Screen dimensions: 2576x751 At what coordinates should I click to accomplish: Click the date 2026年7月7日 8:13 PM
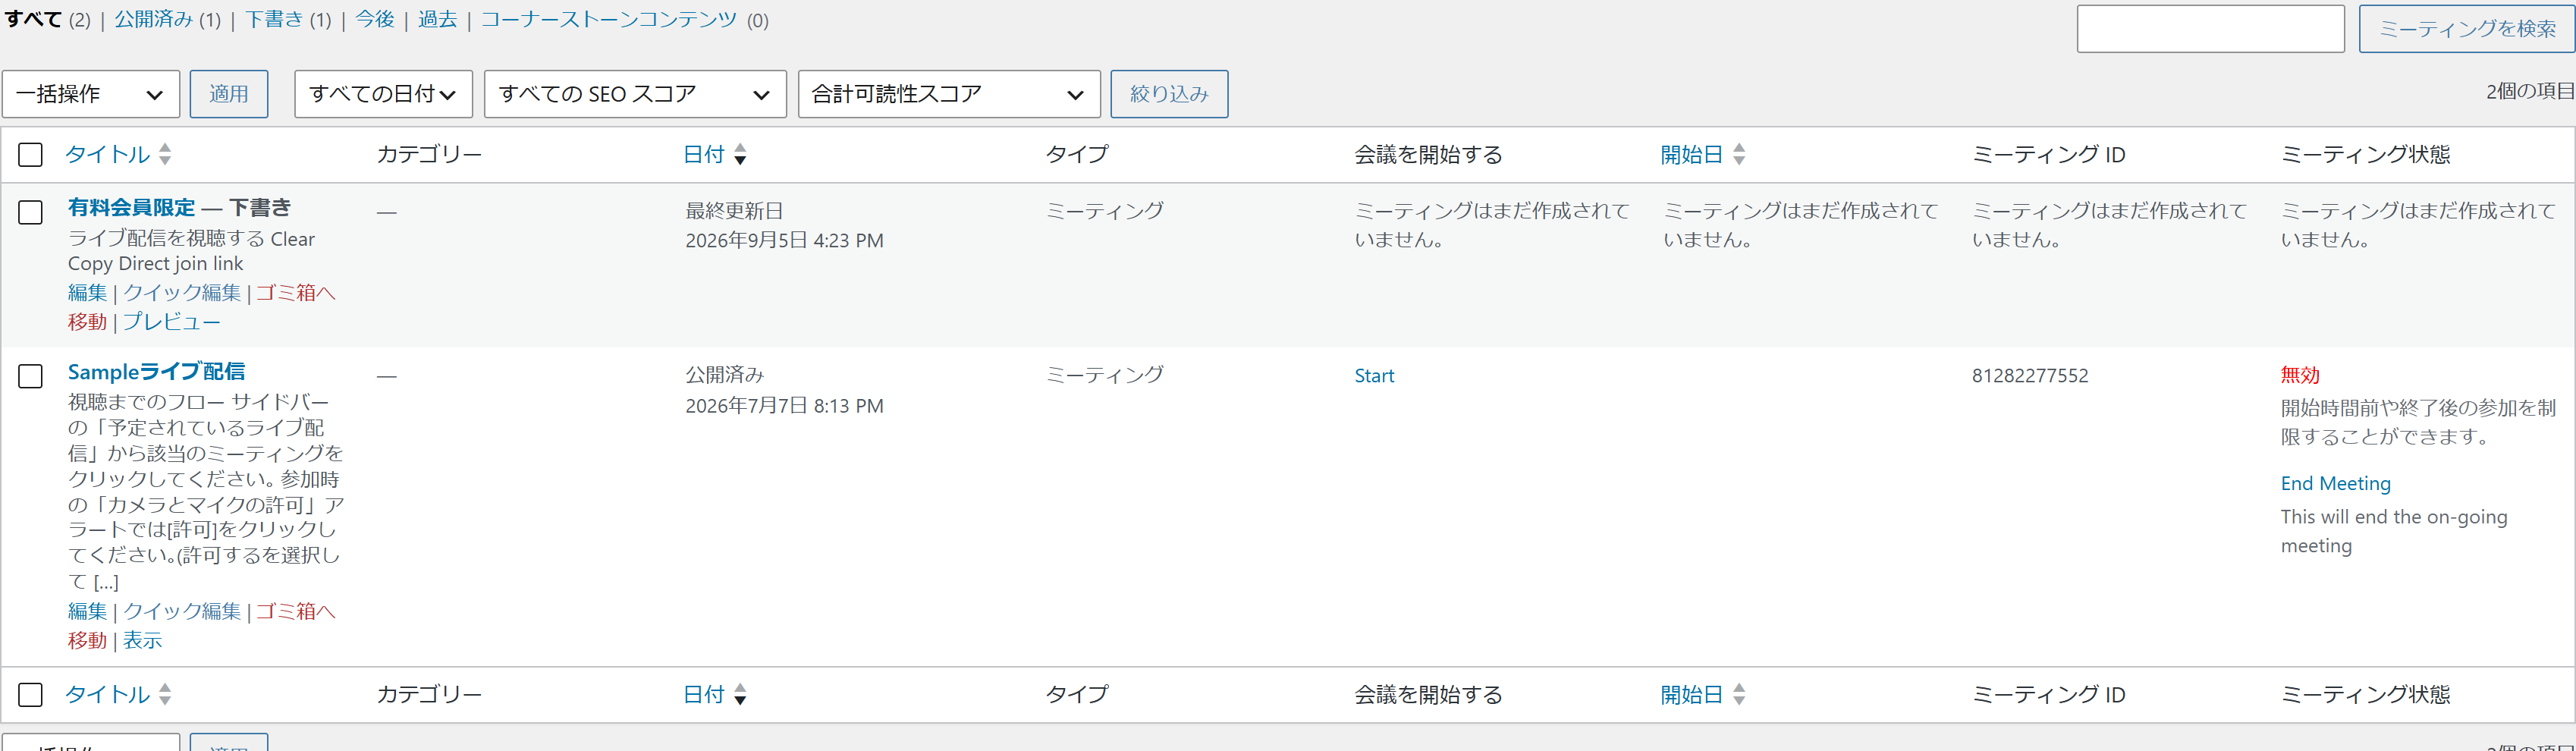784,406
